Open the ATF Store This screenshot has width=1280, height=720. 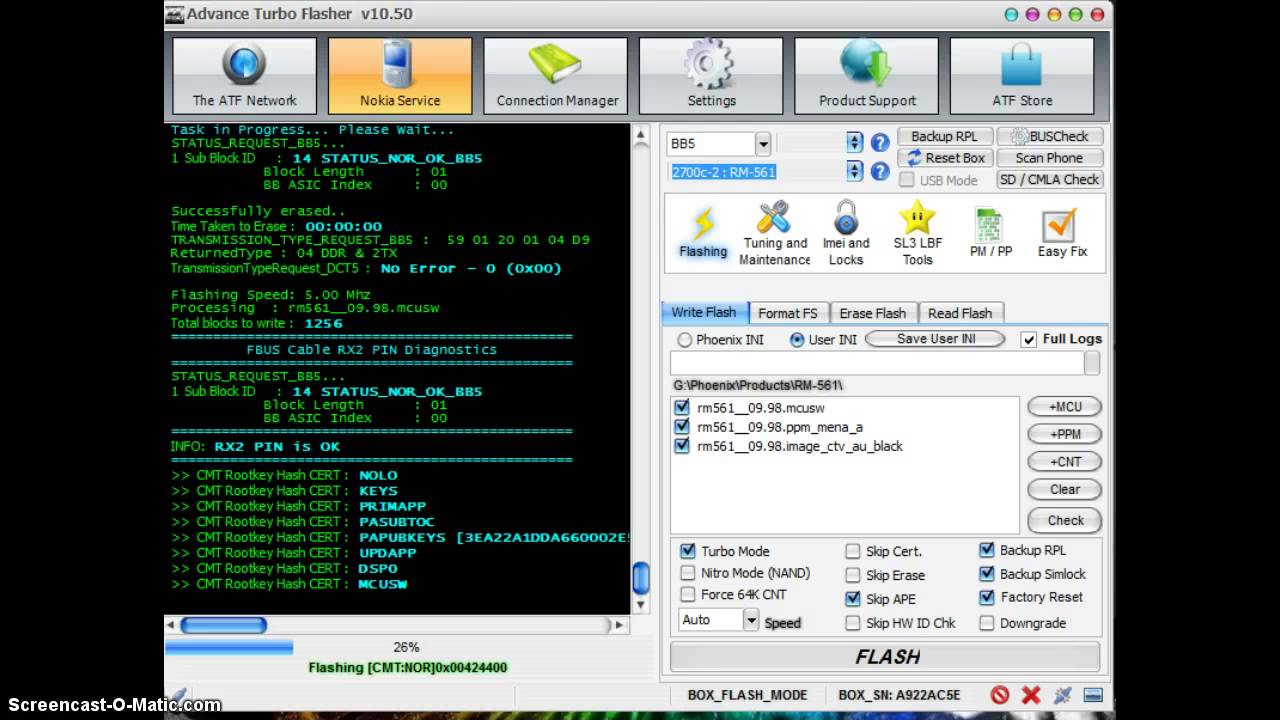click(1022, 76)
